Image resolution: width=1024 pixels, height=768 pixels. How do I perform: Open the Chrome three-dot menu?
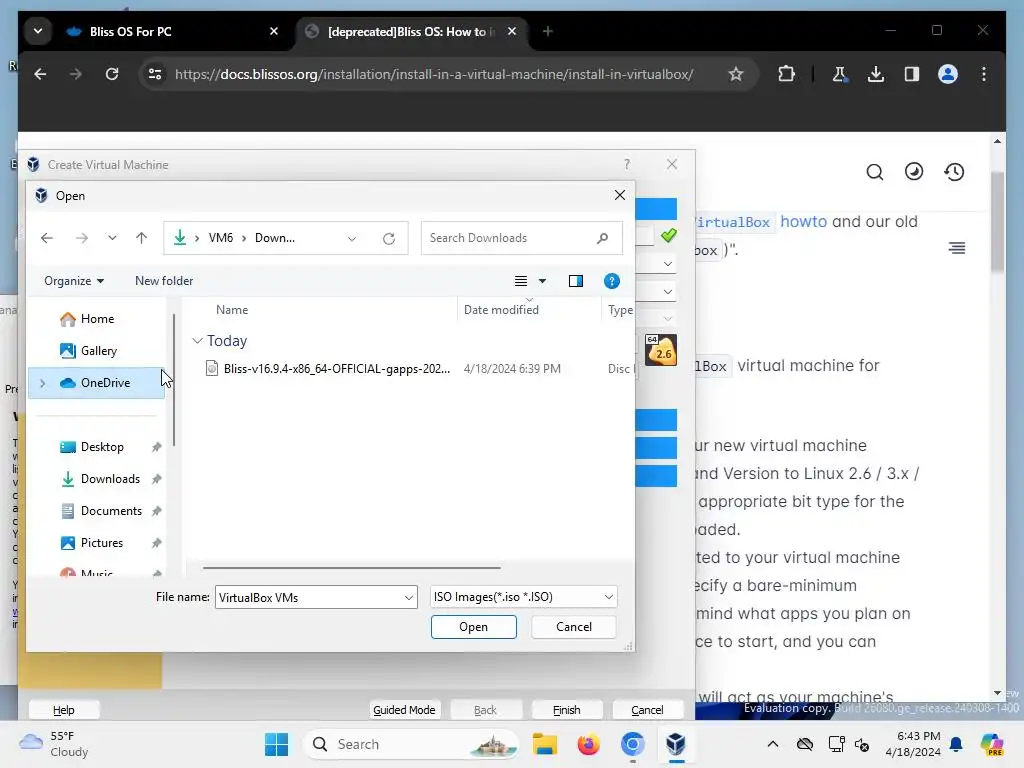(x=984, y=74)
